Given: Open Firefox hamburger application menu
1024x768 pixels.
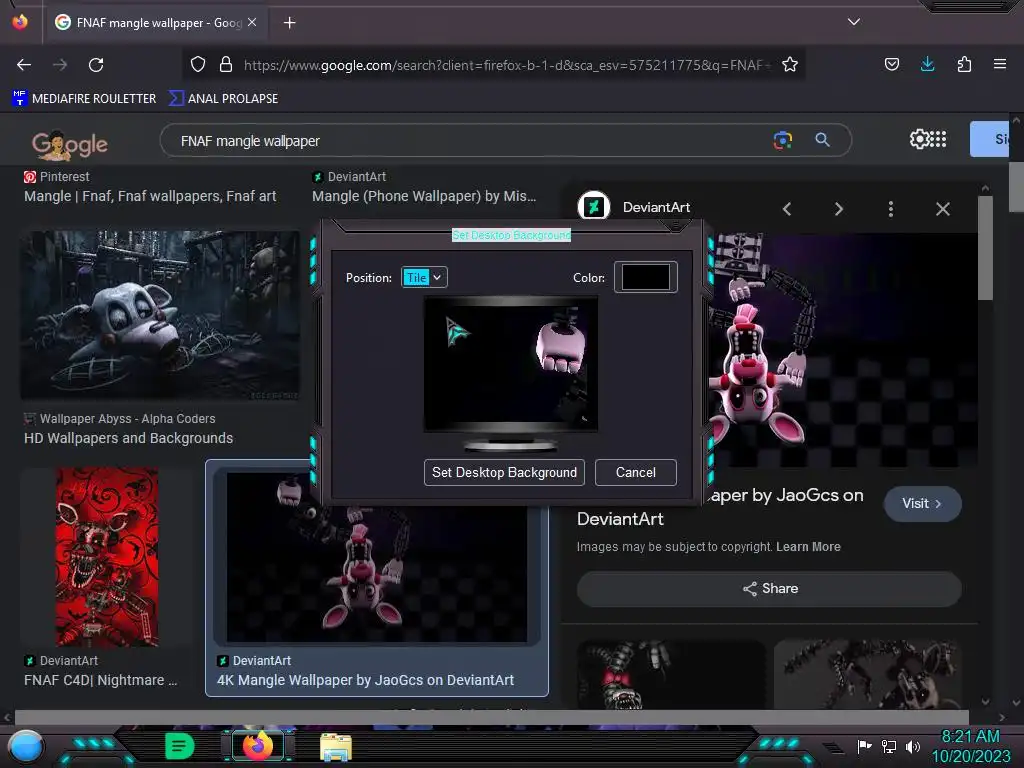Looking at the screenshot, I should pos(999,64).
